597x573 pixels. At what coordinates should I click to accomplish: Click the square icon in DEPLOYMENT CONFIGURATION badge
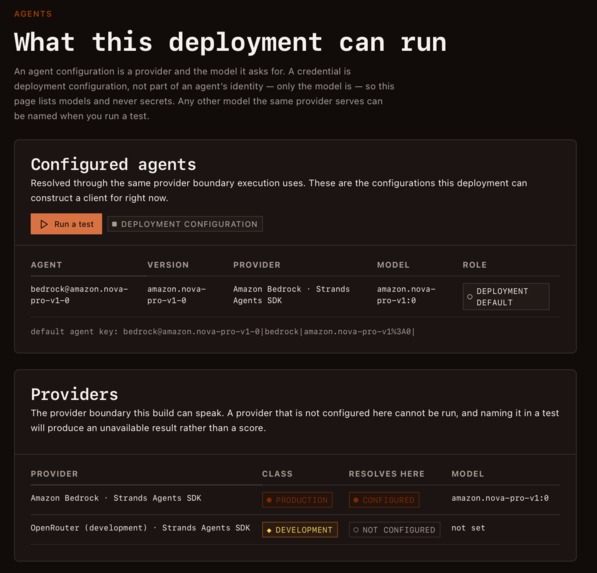coord(114,224)
